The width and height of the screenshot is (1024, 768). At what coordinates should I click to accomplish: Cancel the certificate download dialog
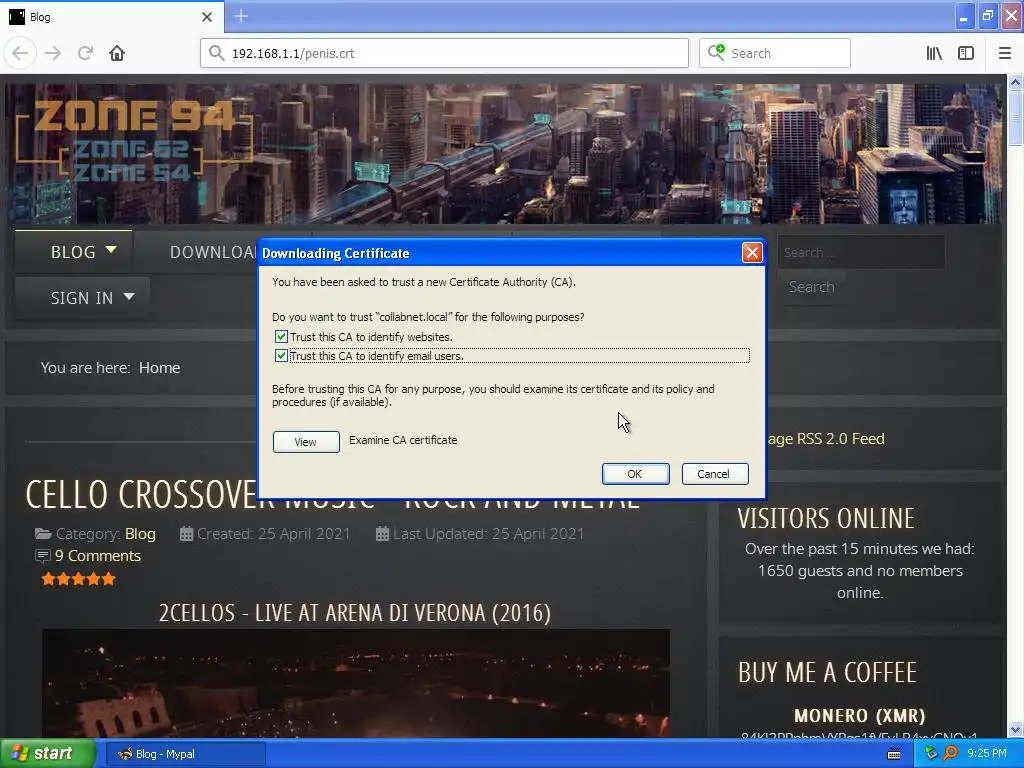(x=714, y=474)
